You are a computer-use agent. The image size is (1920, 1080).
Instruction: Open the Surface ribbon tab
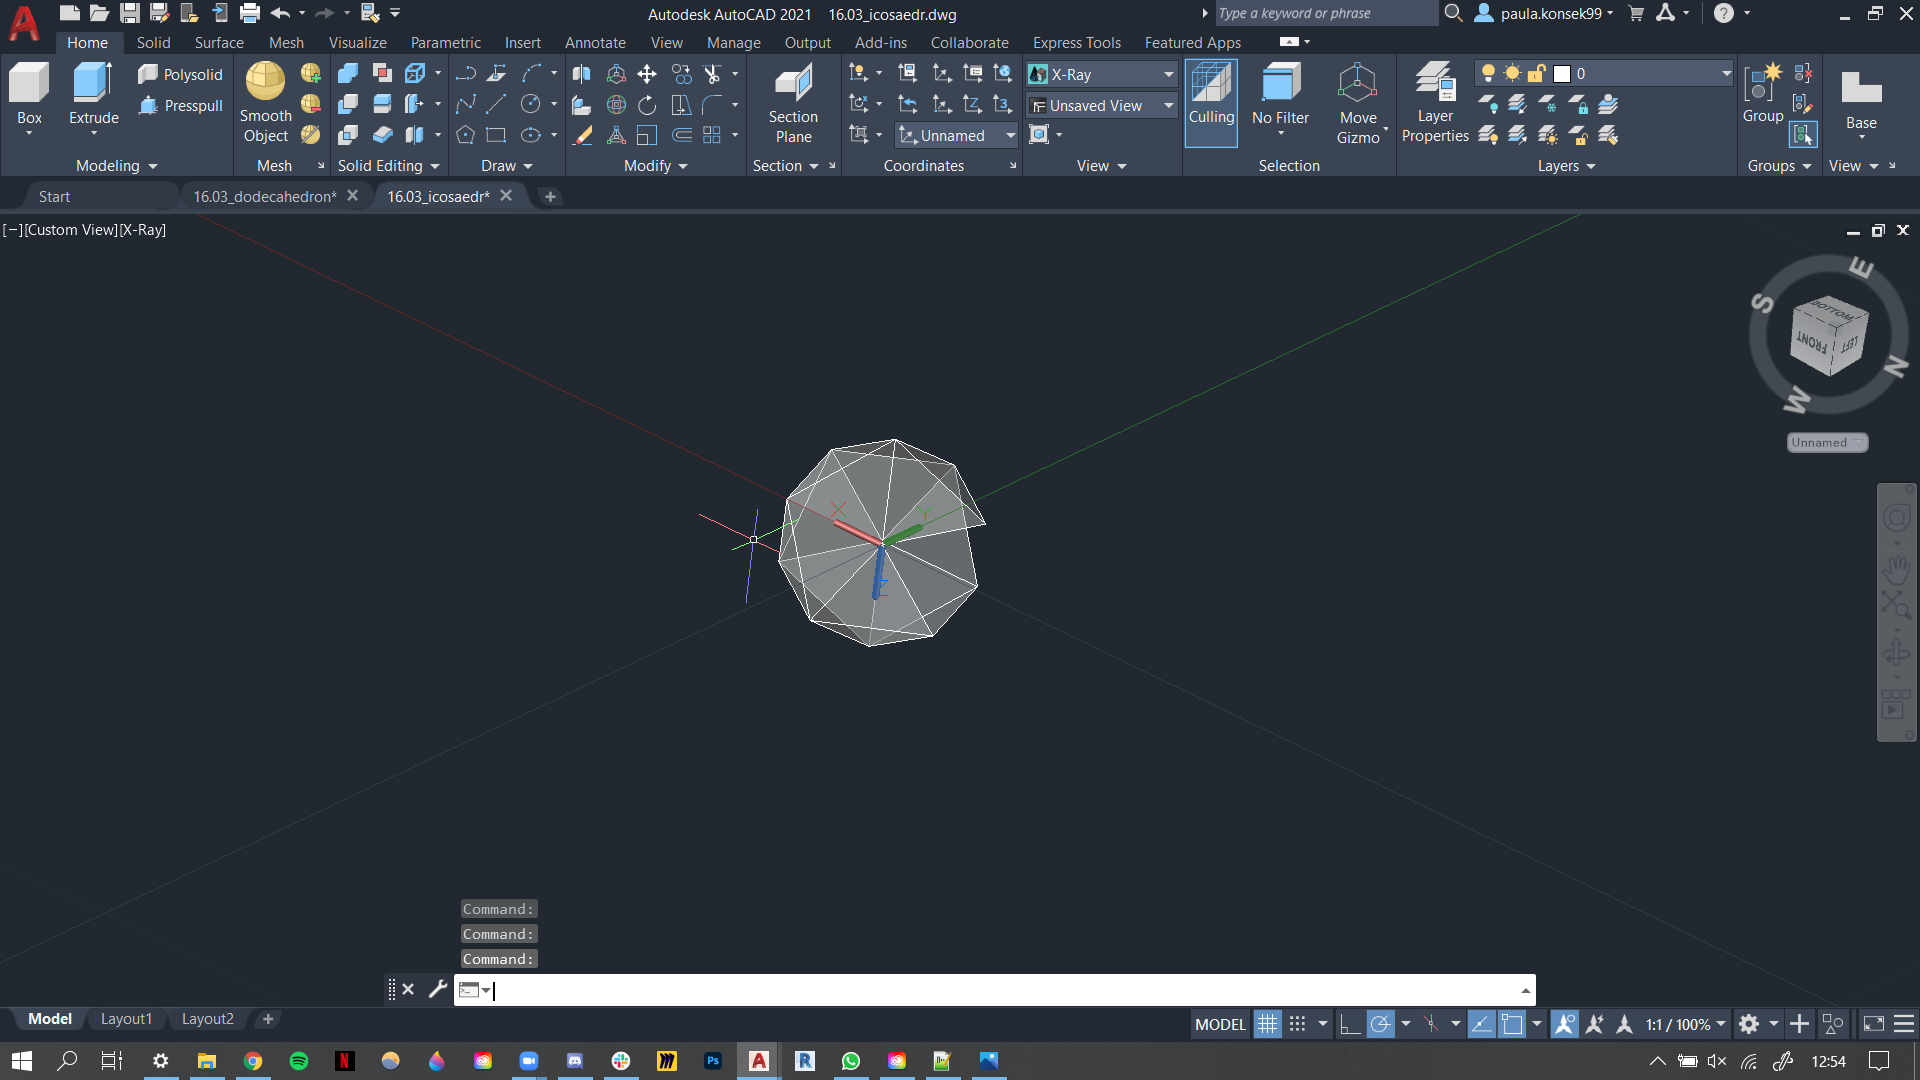219,42
